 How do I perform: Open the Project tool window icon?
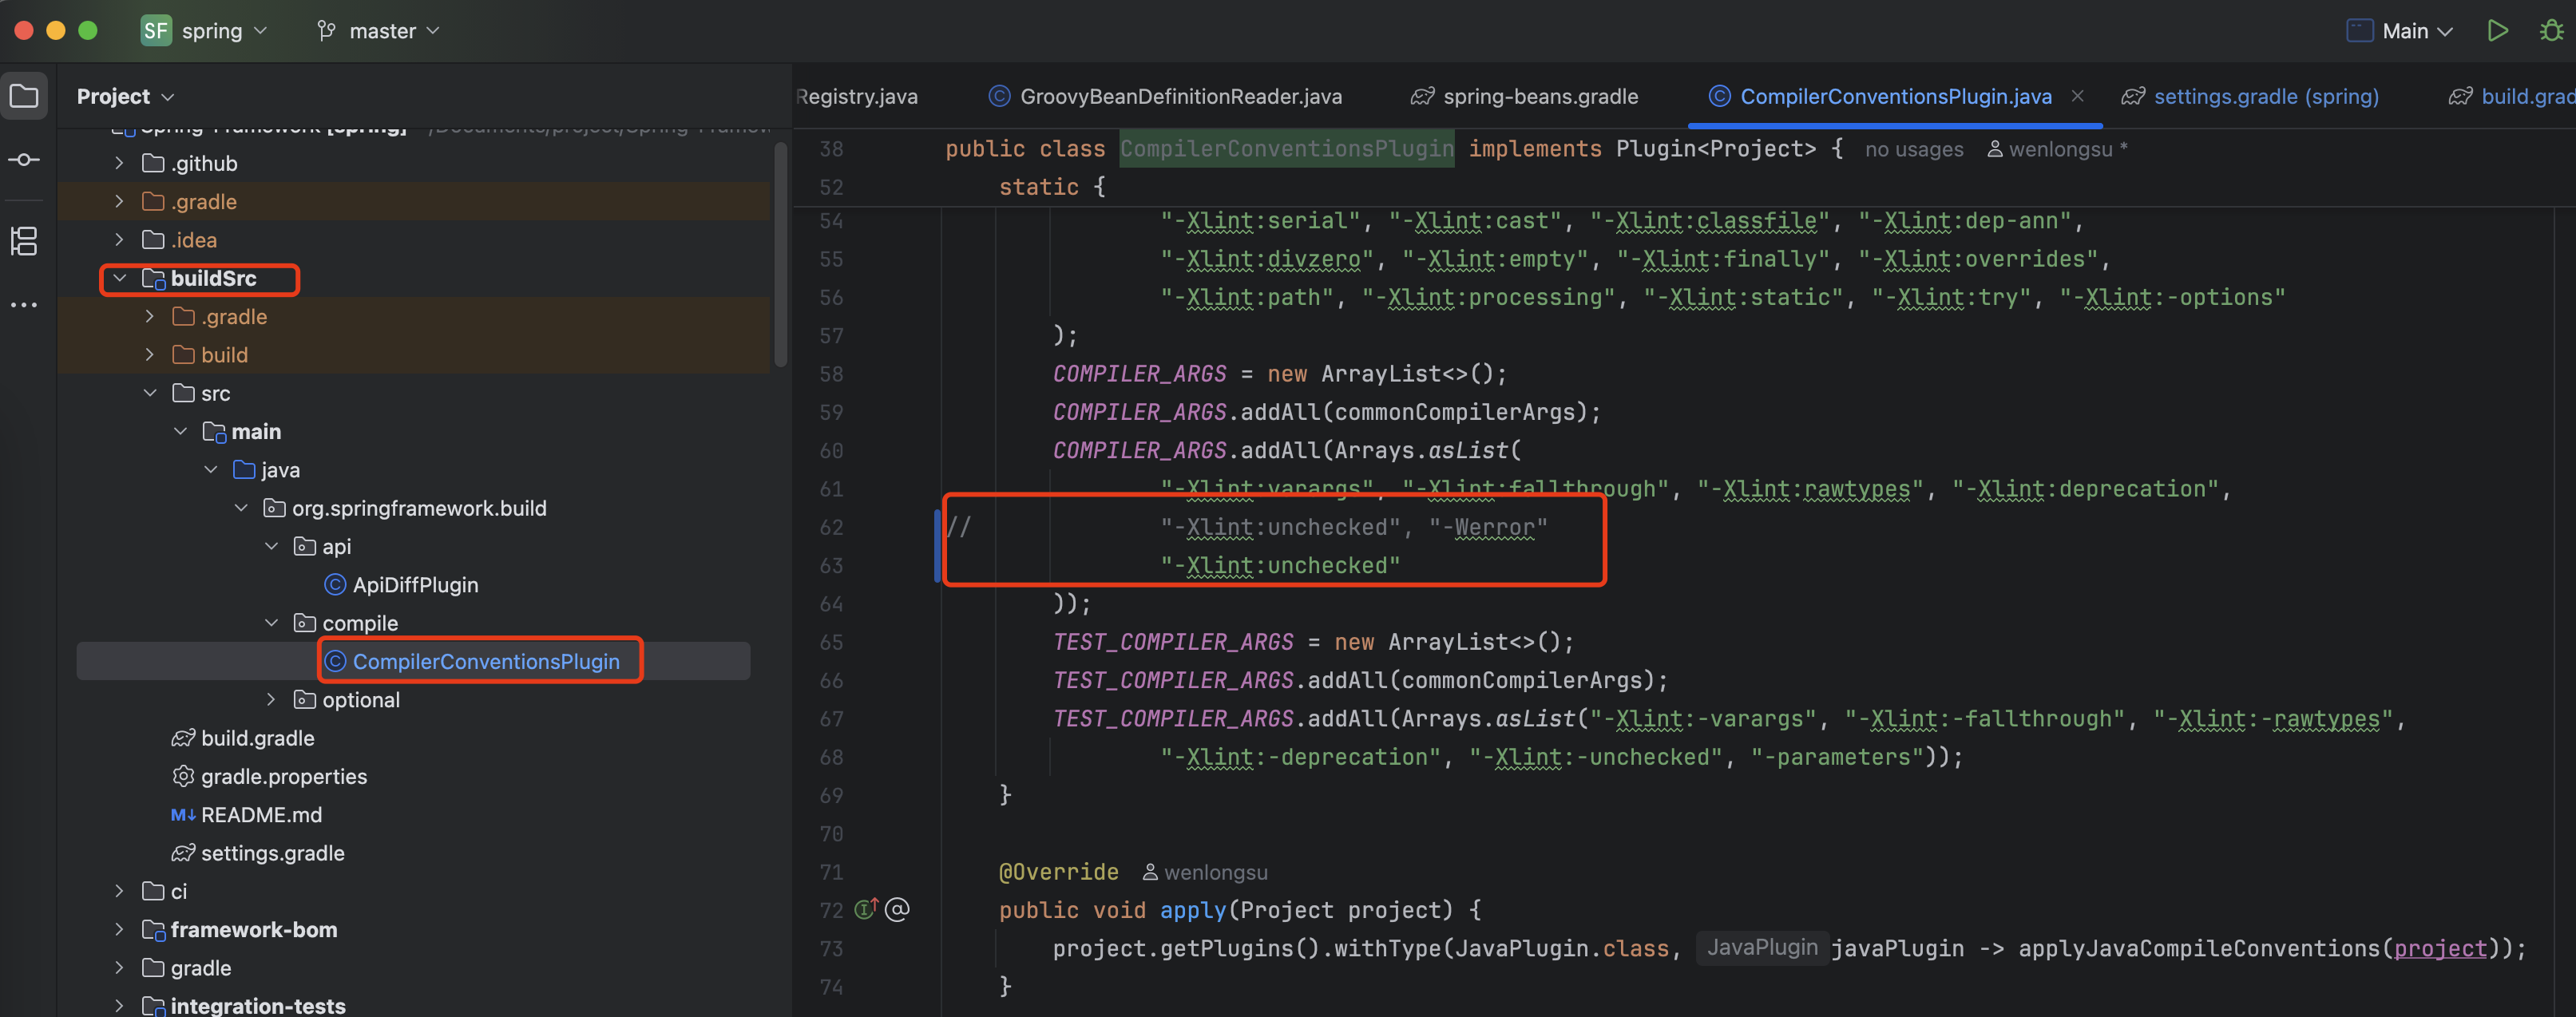tap(24, 97)
